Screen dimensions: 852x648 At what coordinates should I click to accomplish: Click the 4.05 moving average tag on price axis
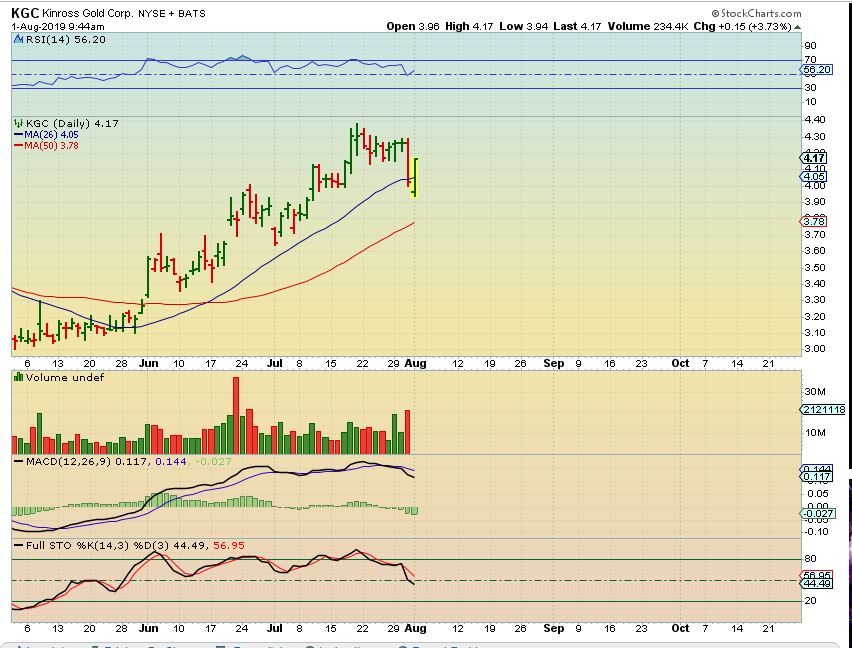(x=814, y=177)
